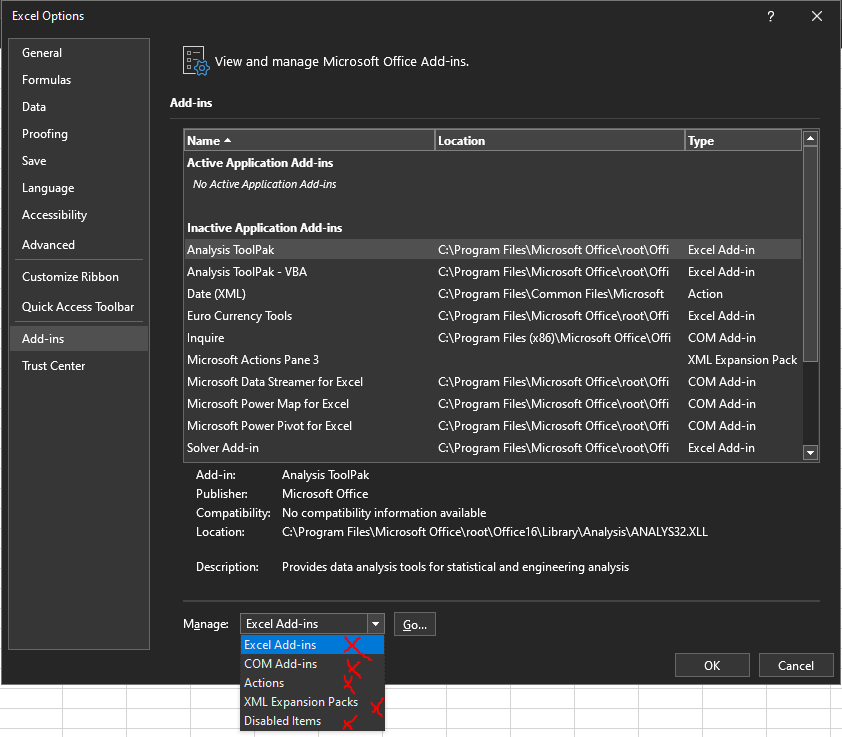The width and height of the screenshot is (842, 737).
Task: Click the Help question mark icon
Action: tap(771, 16)
